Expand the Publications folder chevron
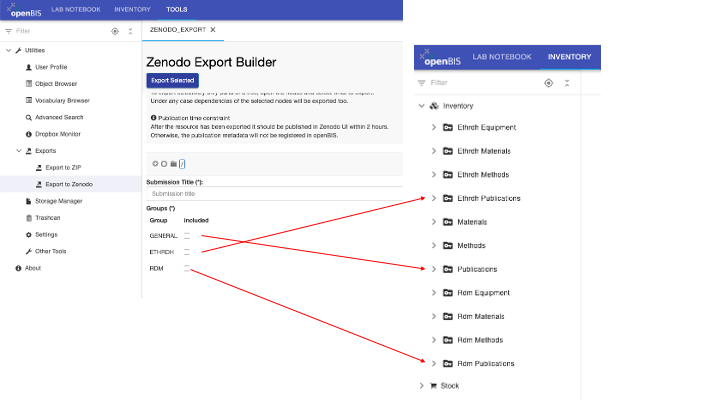The image size is (720, 405). click(x=434, y=269)
